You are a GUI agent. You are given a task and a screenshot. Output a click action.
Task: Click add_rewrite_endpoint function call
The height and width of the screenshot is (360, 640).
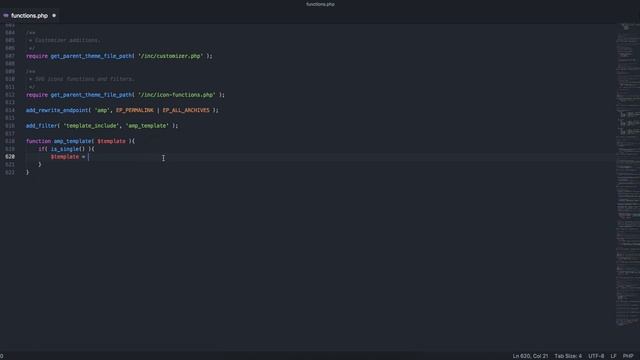point(57,110)
